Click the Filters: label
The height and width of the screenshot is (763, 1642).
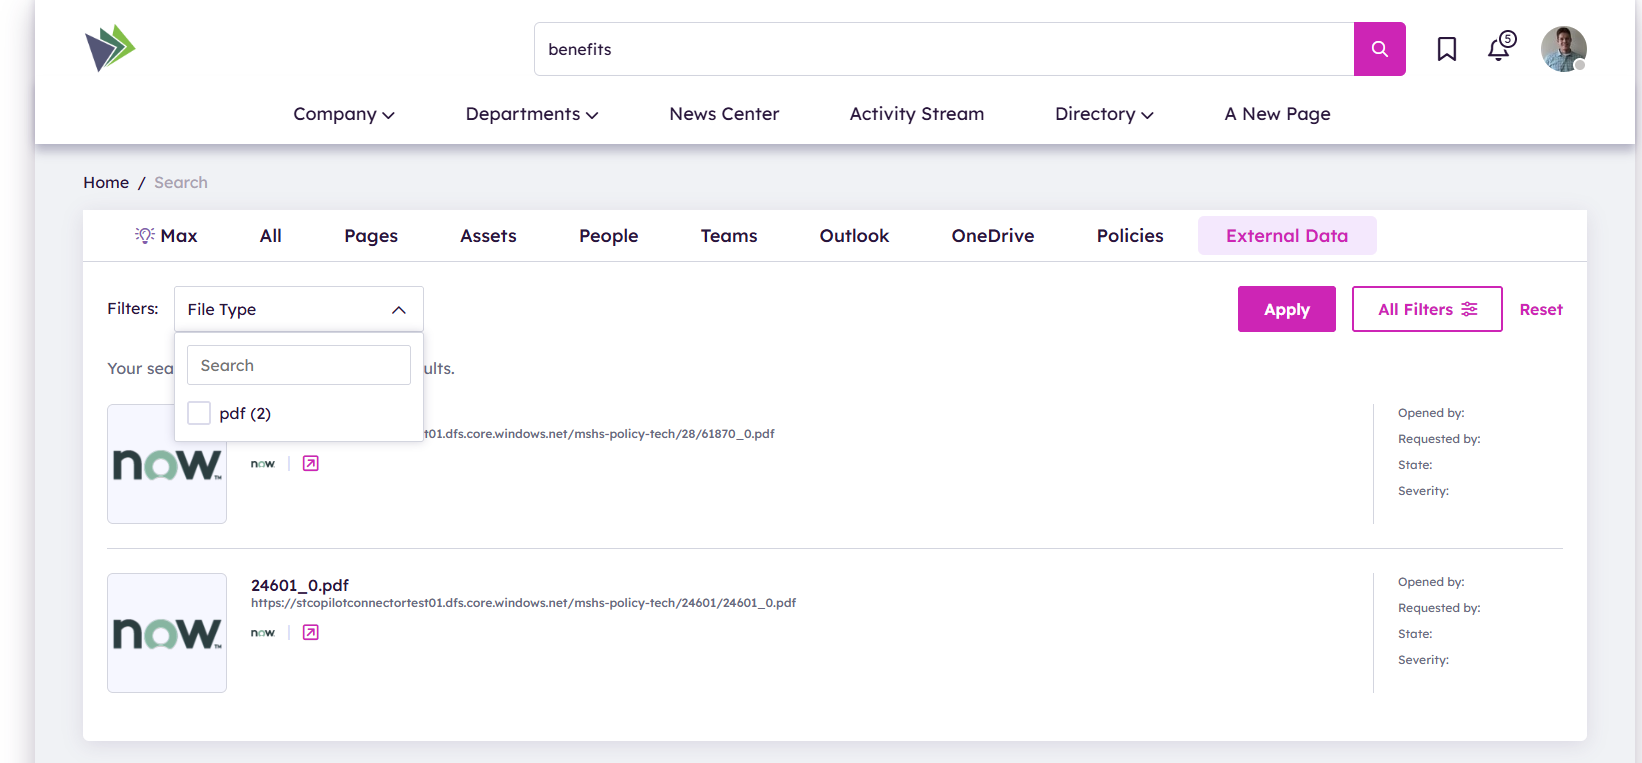(x=133, y=308)
